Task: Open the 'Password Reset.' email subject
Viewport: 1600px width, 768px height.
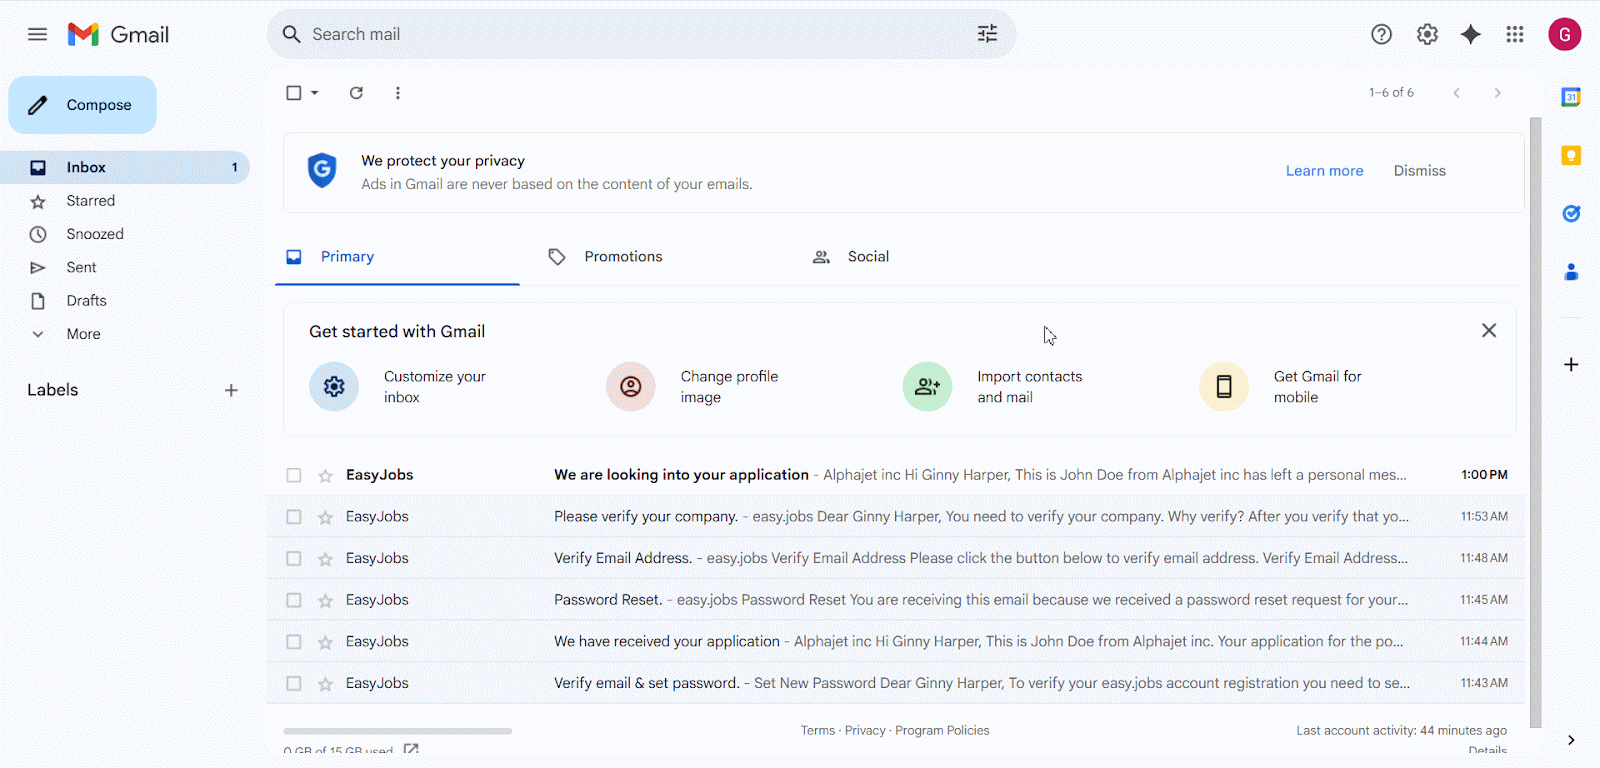Action: point(608,600)
